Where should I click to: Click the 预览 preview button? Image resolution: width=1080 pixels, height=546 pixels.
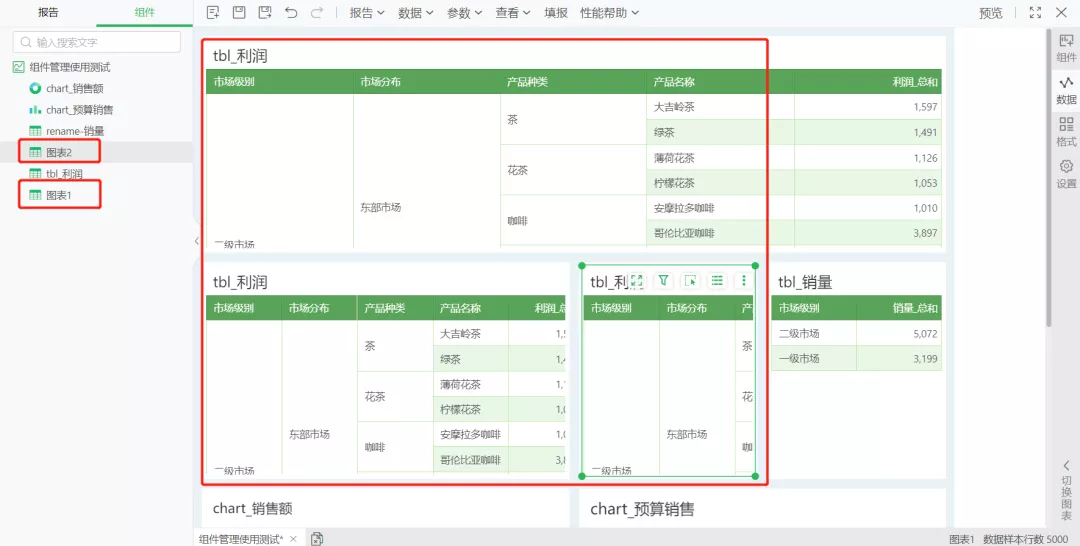990,12
